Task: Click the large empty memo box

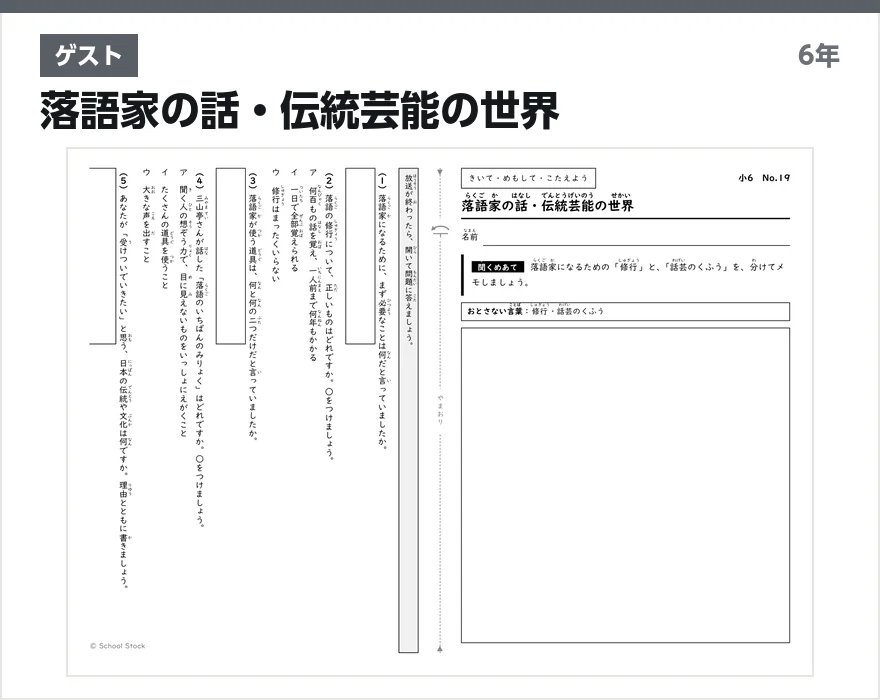Action: (625, 486)
